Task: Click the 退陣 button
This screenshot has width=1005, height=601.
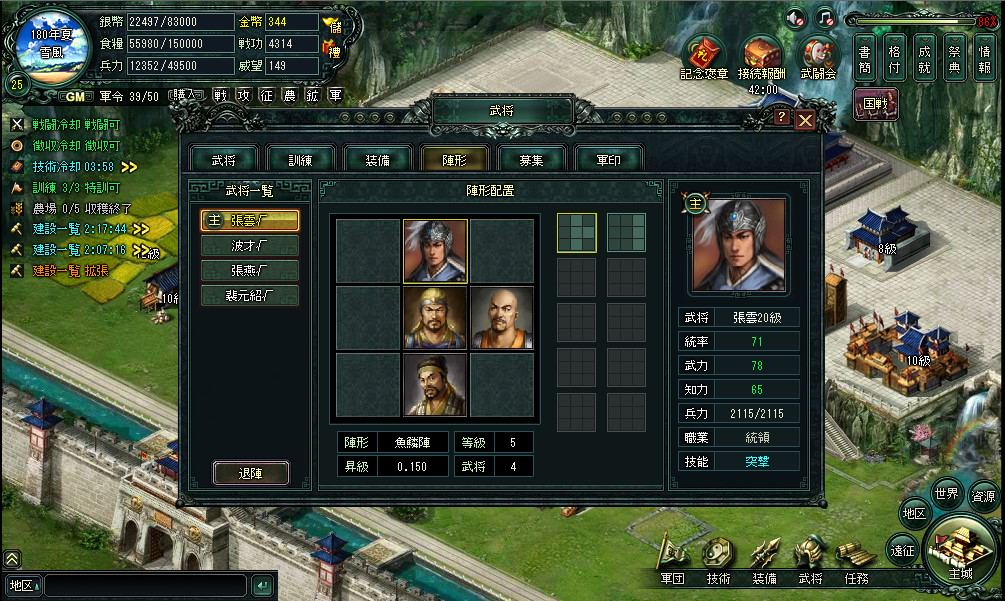Action: [251, 473]
